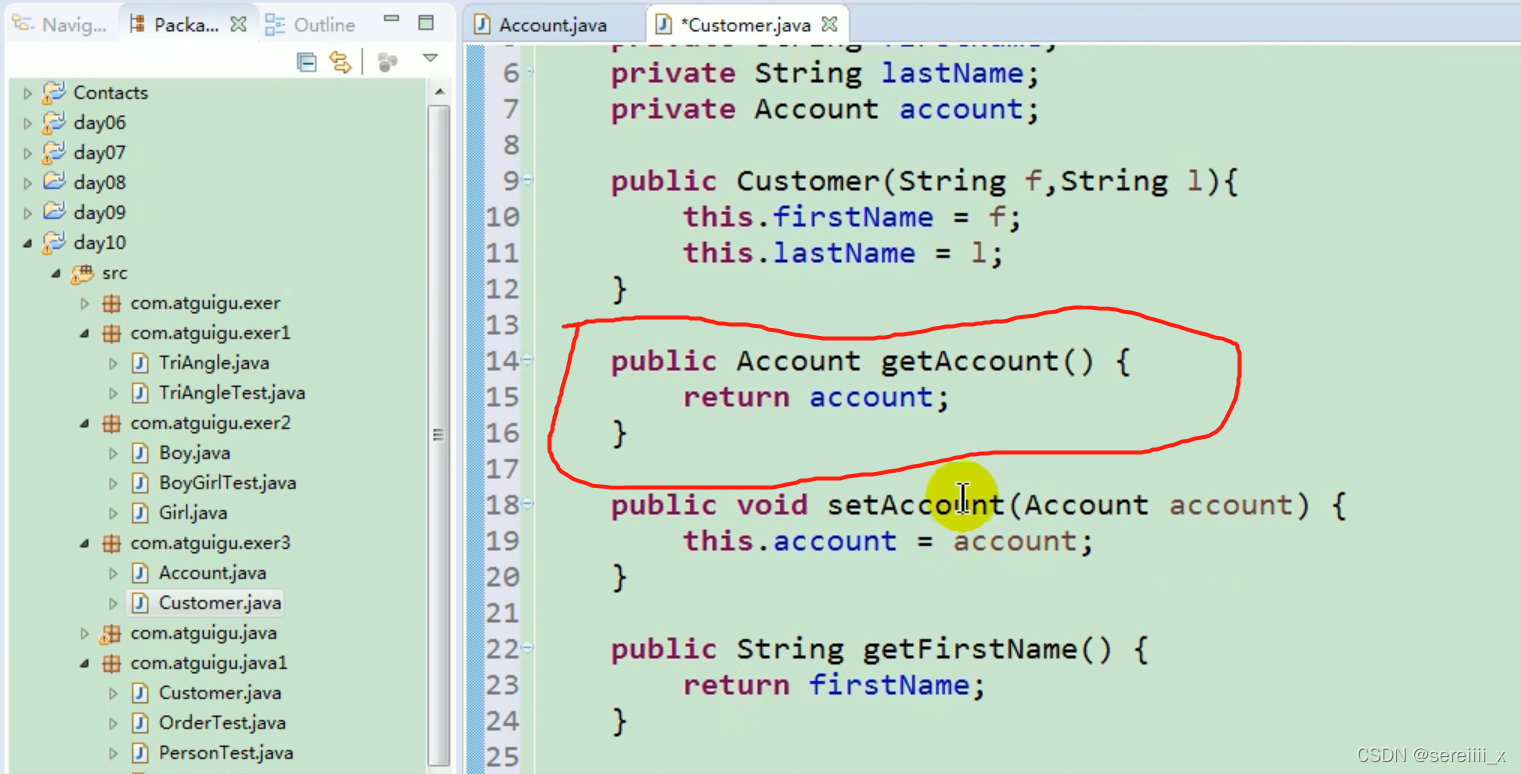The image size is (1521, 774).
Task: Open OrderTest.java file
Action: pyautogui.click(x=222, y=723)
